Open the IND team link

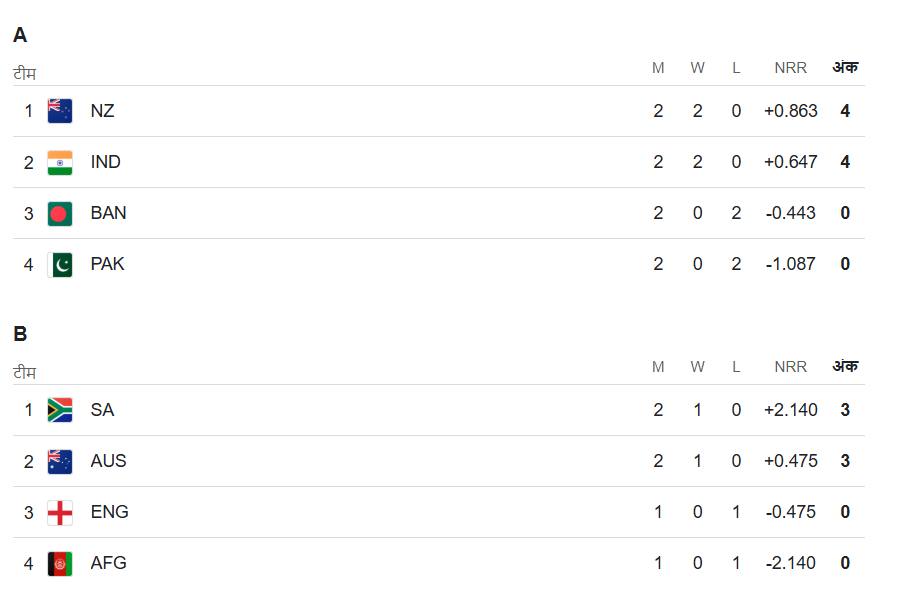105,162
